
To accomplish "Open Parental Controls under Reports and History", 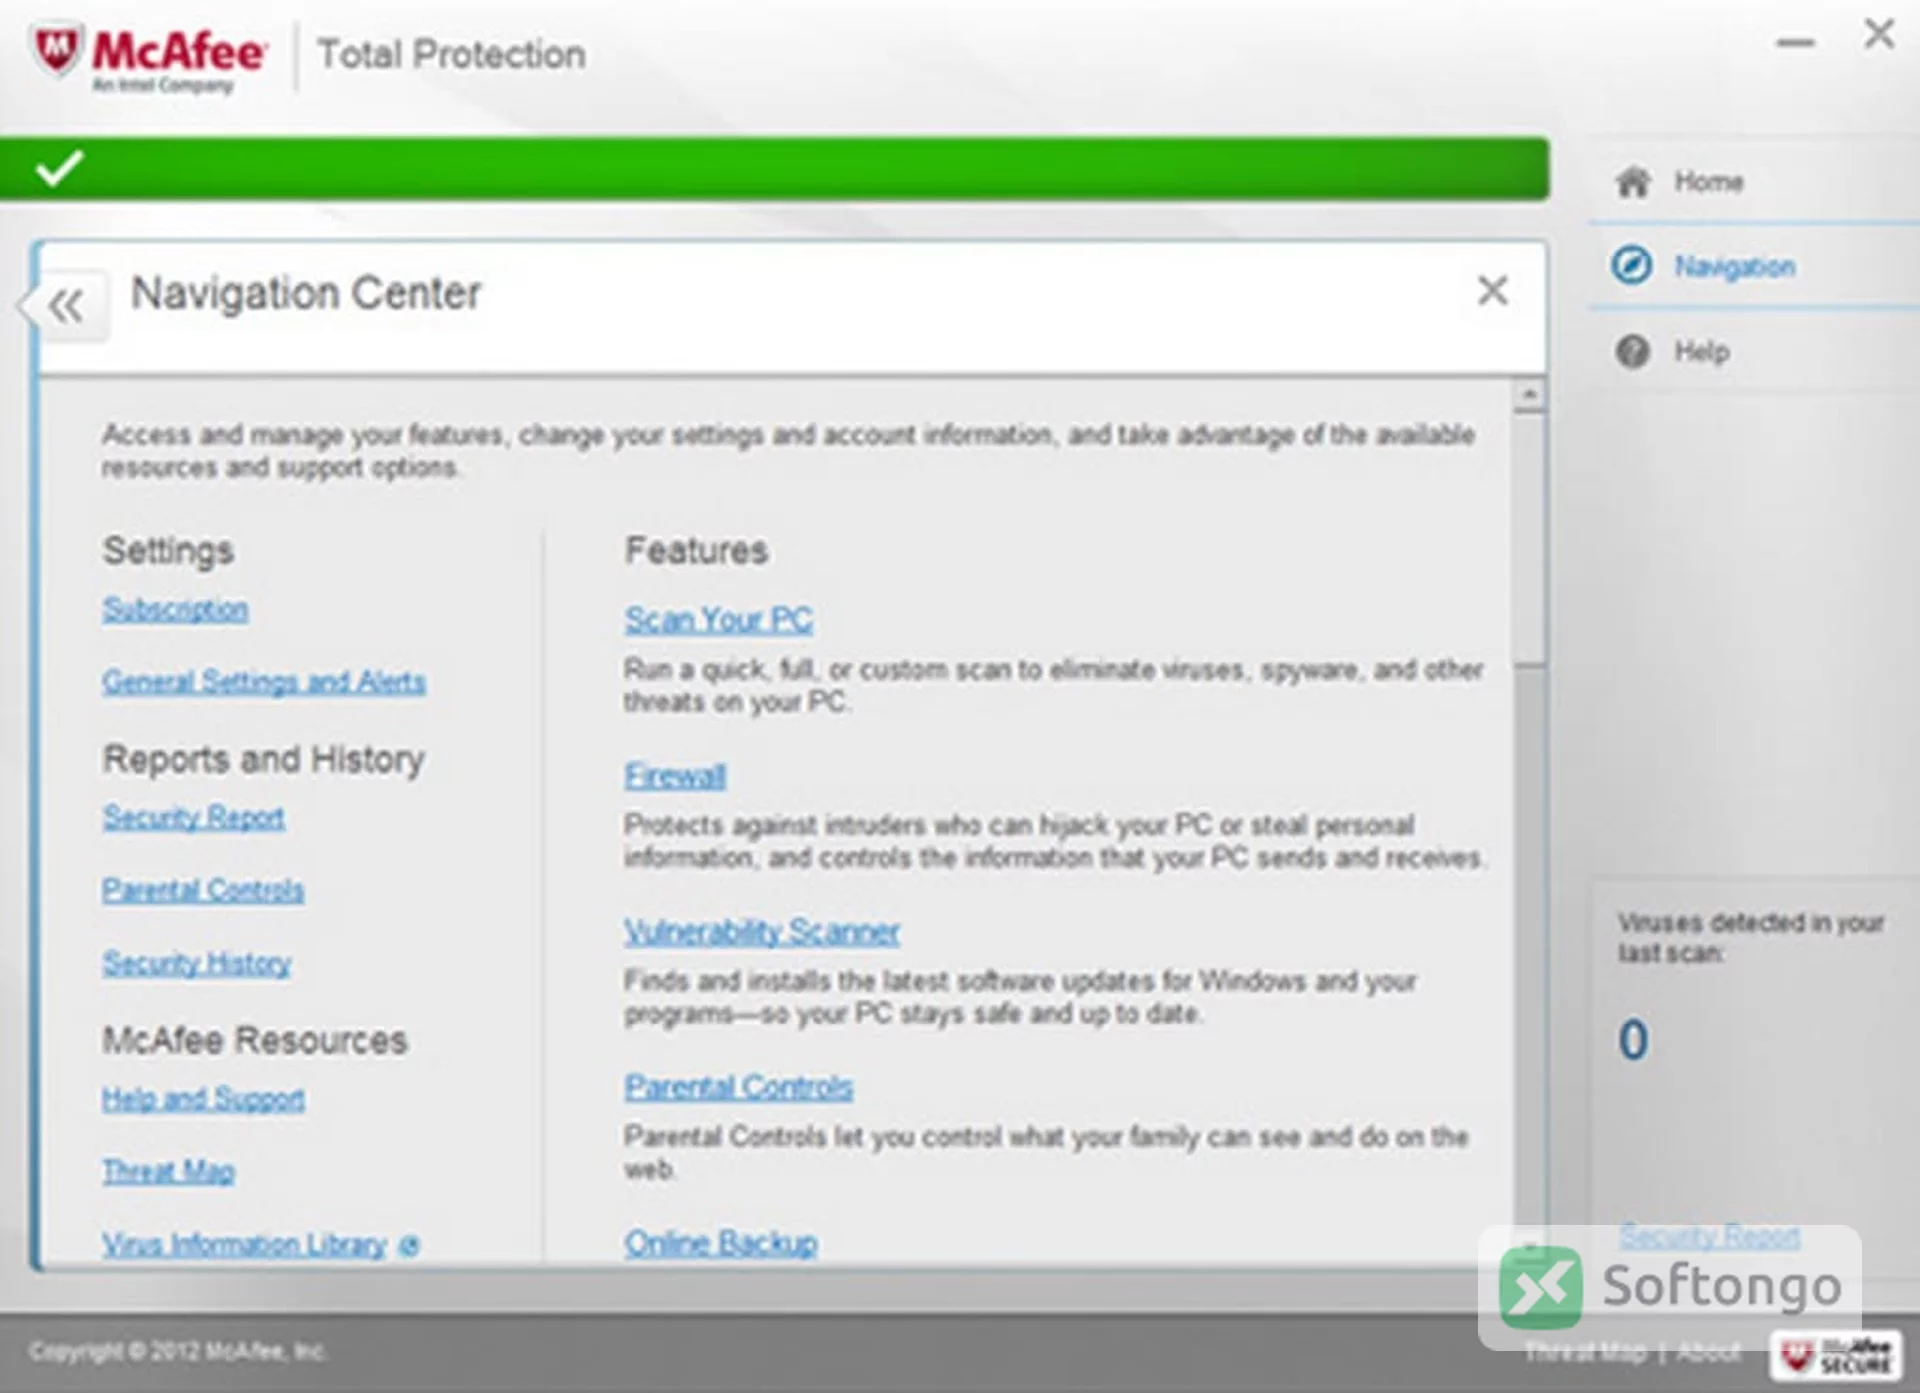I will pyautogui.click(x=203, y=890).
